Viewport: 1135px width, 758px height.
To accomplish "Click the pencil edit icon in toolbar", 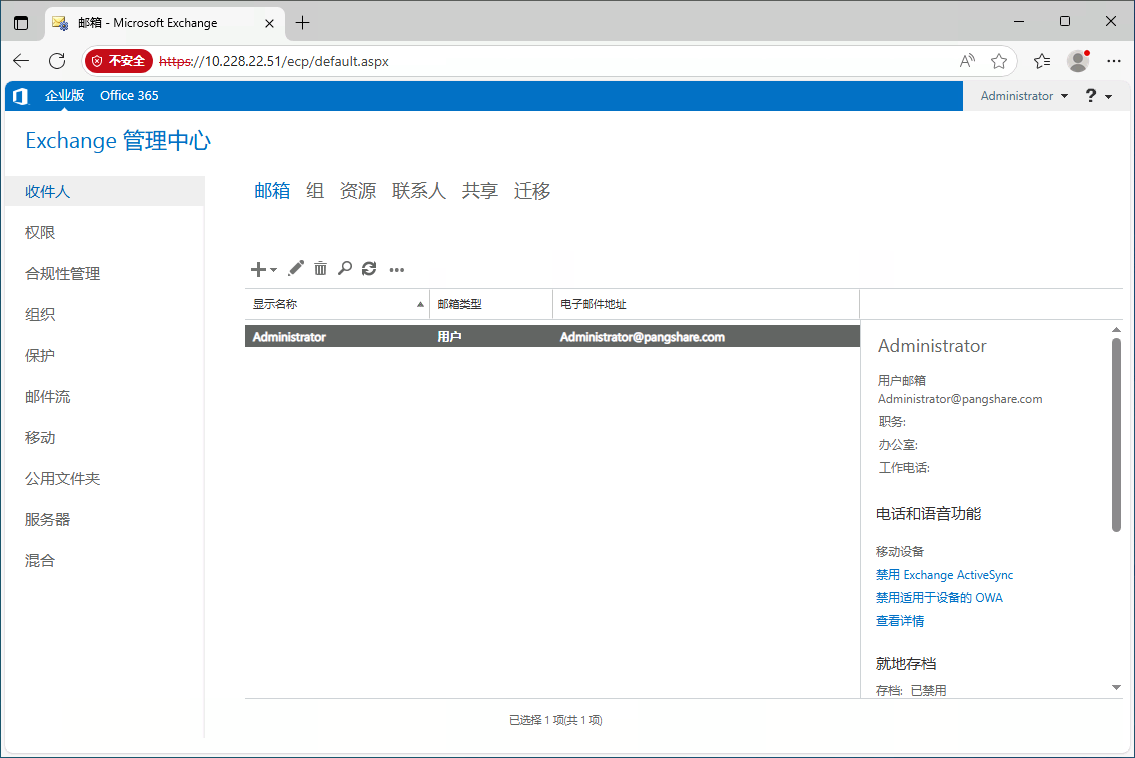I will (x=296, y=268).
